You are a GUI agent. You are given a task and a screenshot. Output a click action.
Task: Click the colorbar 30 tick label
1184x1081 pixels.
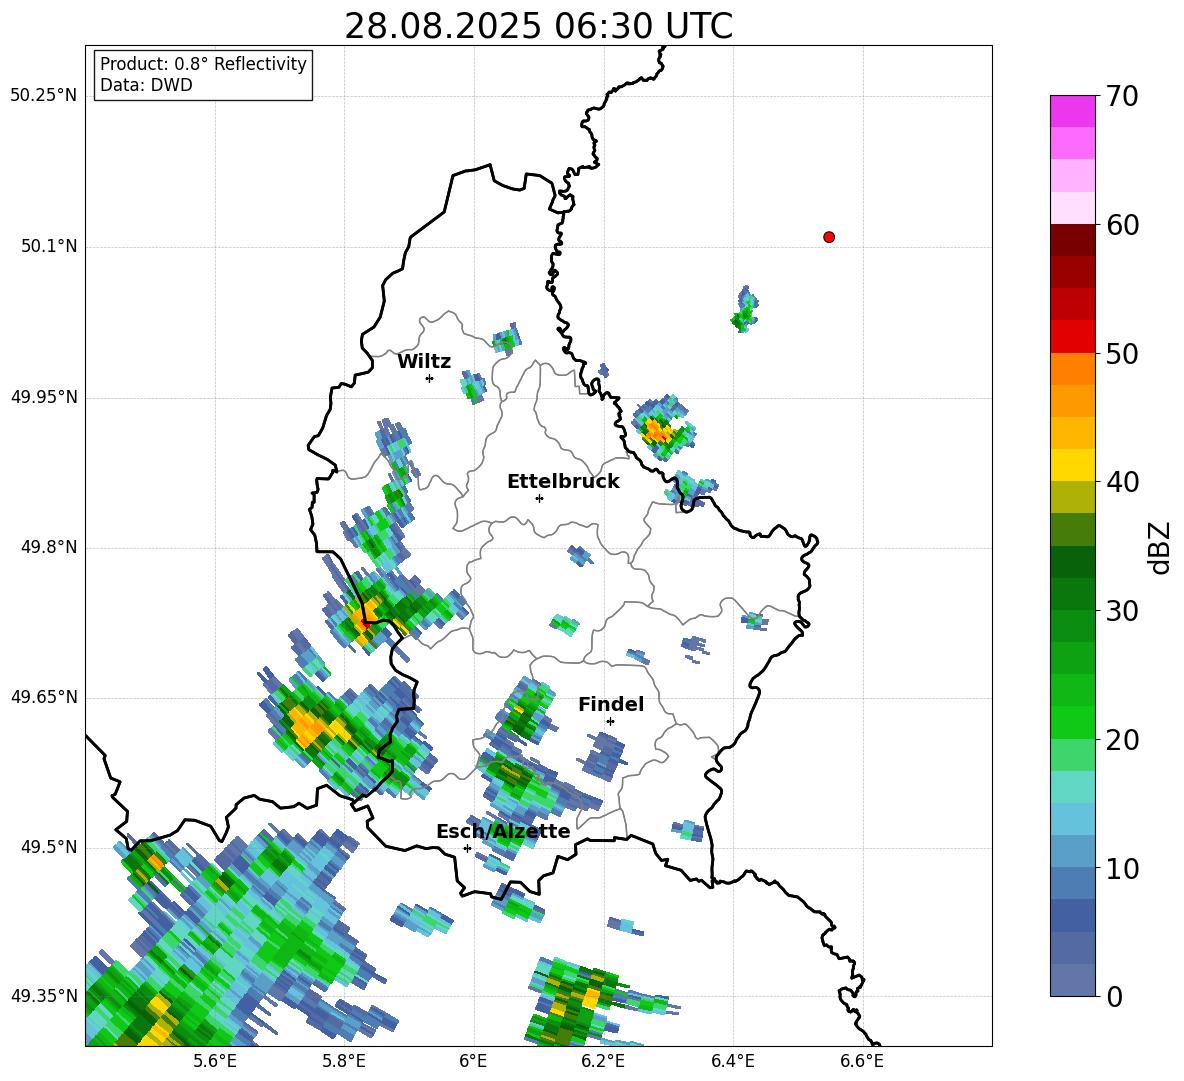coord(1122,611)
